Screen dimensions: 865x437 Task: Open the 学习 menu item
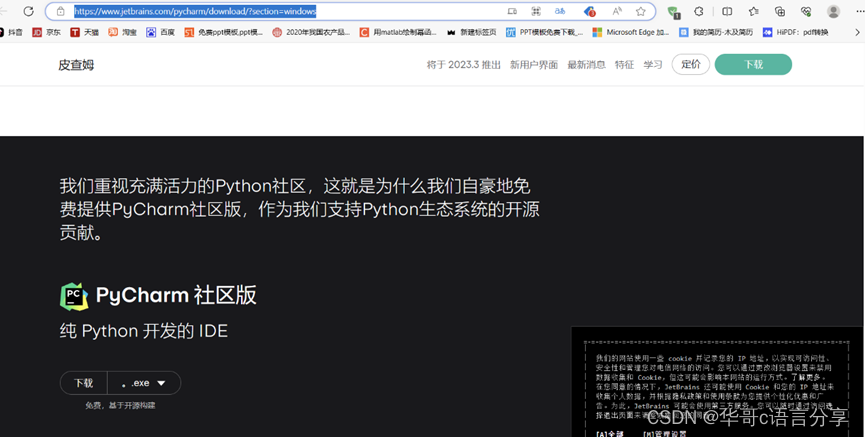click(653, 65)
